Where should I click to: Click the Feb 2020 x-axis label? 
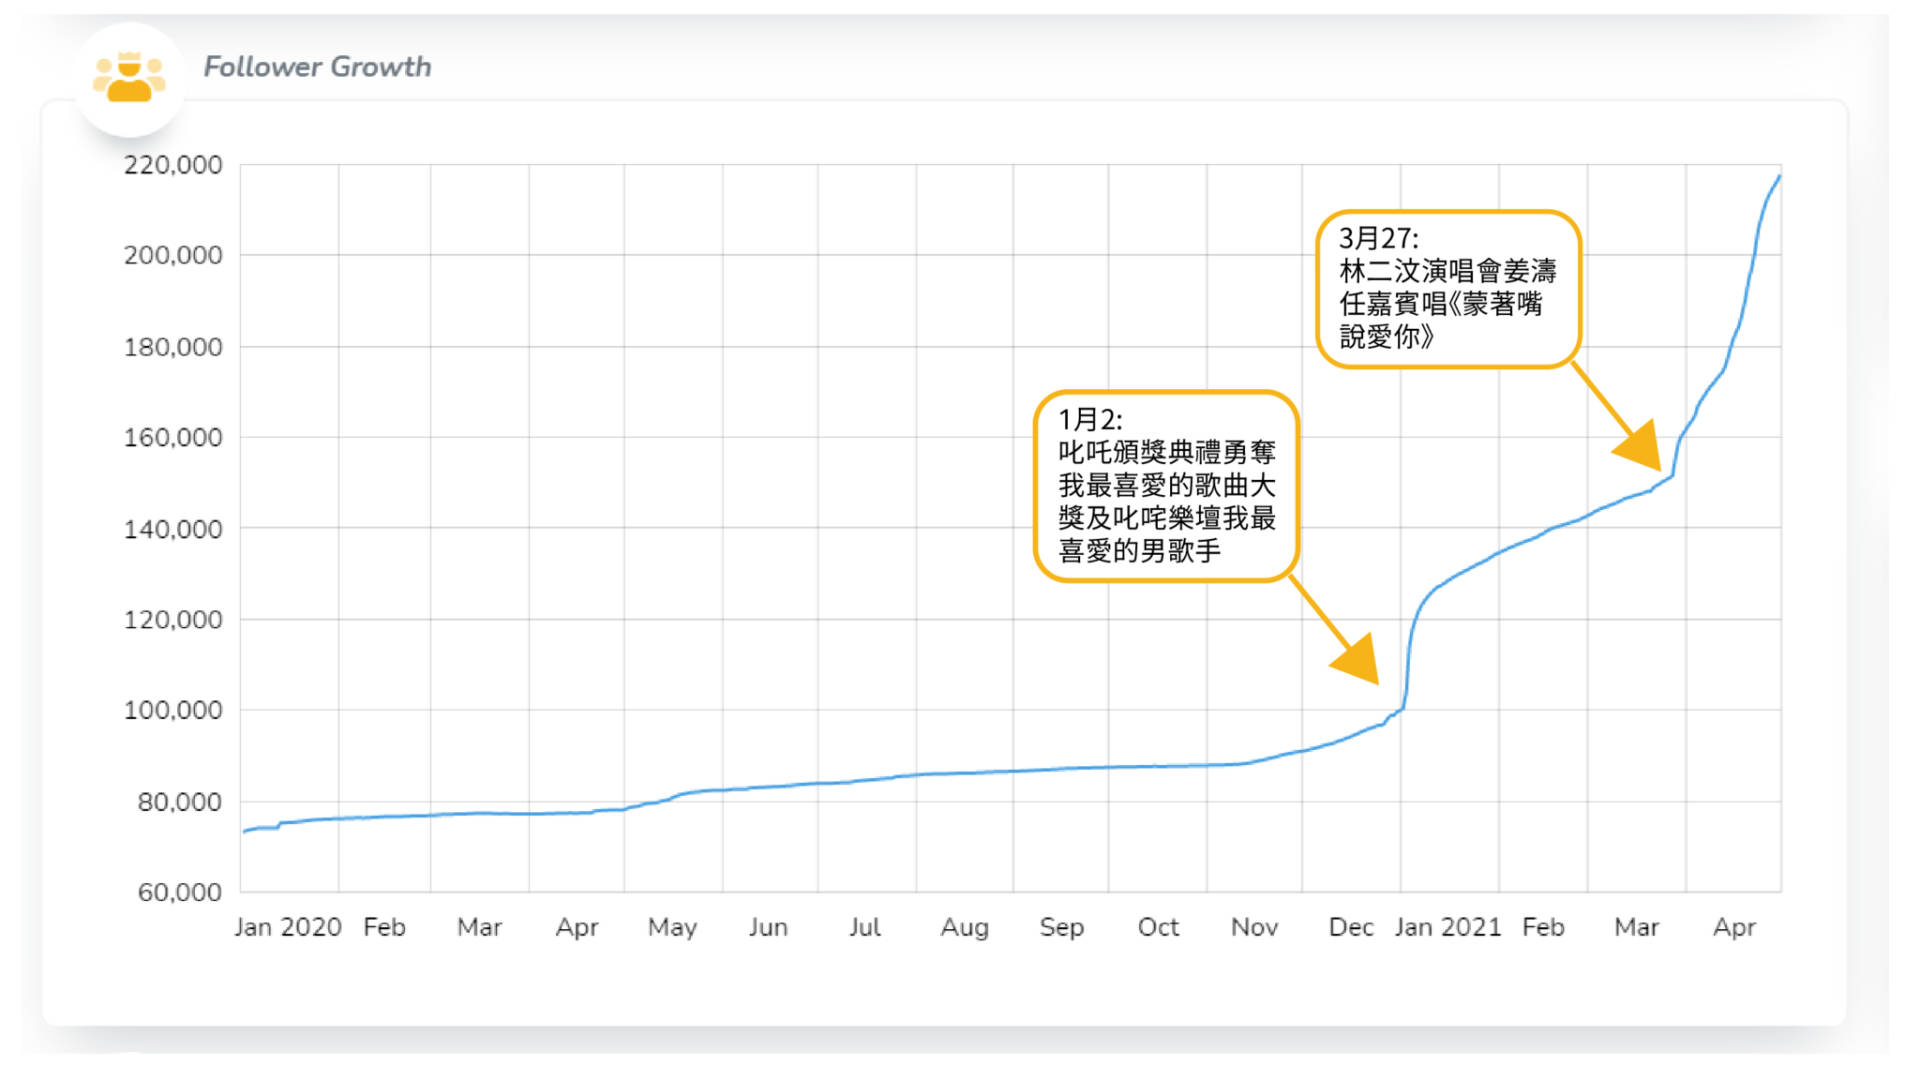[384, 927]
